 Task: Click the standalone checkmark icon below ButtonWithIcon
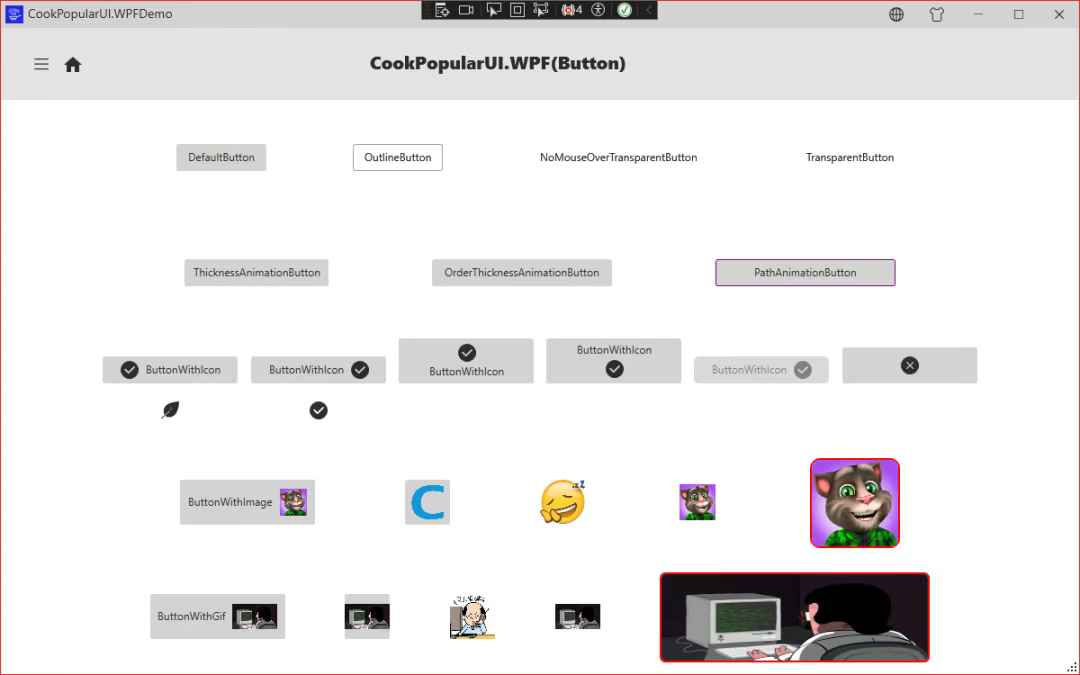(x=318, y=410)
